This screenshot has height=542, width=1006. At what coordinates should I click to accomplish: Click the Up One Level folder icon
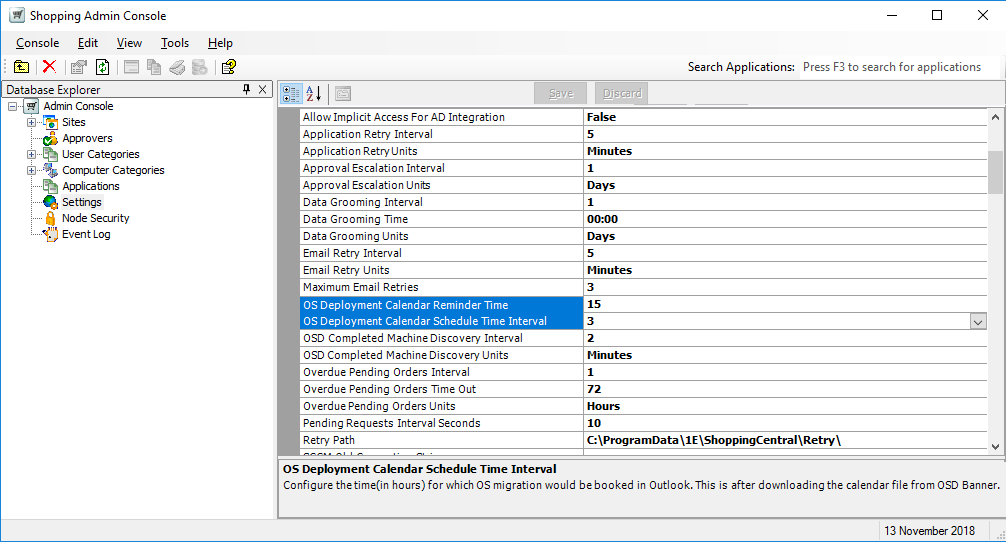pyautogui.click(x=21, y=67)
